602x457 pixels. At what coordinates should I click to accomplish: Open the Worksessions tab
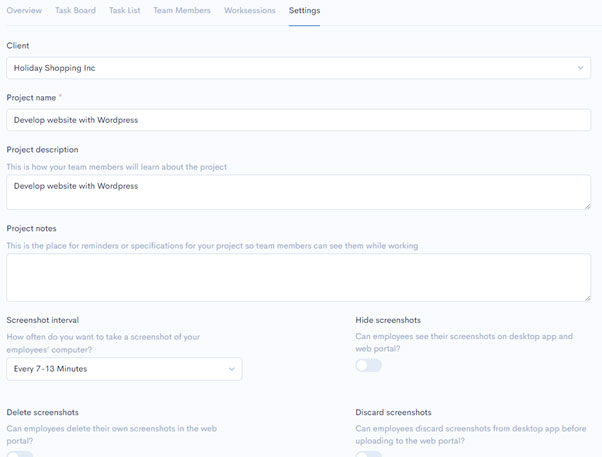tap(250, 11)
